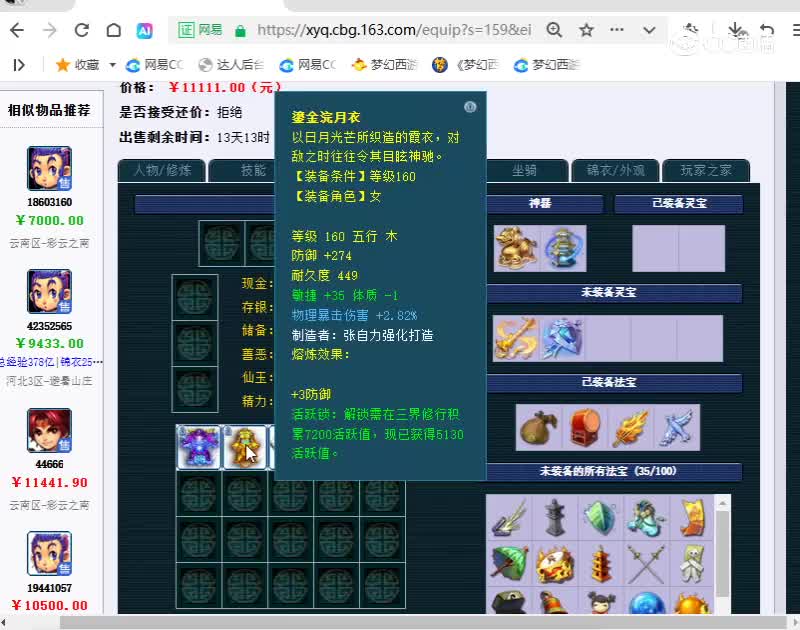Viewport: 800px width, 630px height.
Task: Expand the address bar dropdown chevron
Action: point(649,30)
